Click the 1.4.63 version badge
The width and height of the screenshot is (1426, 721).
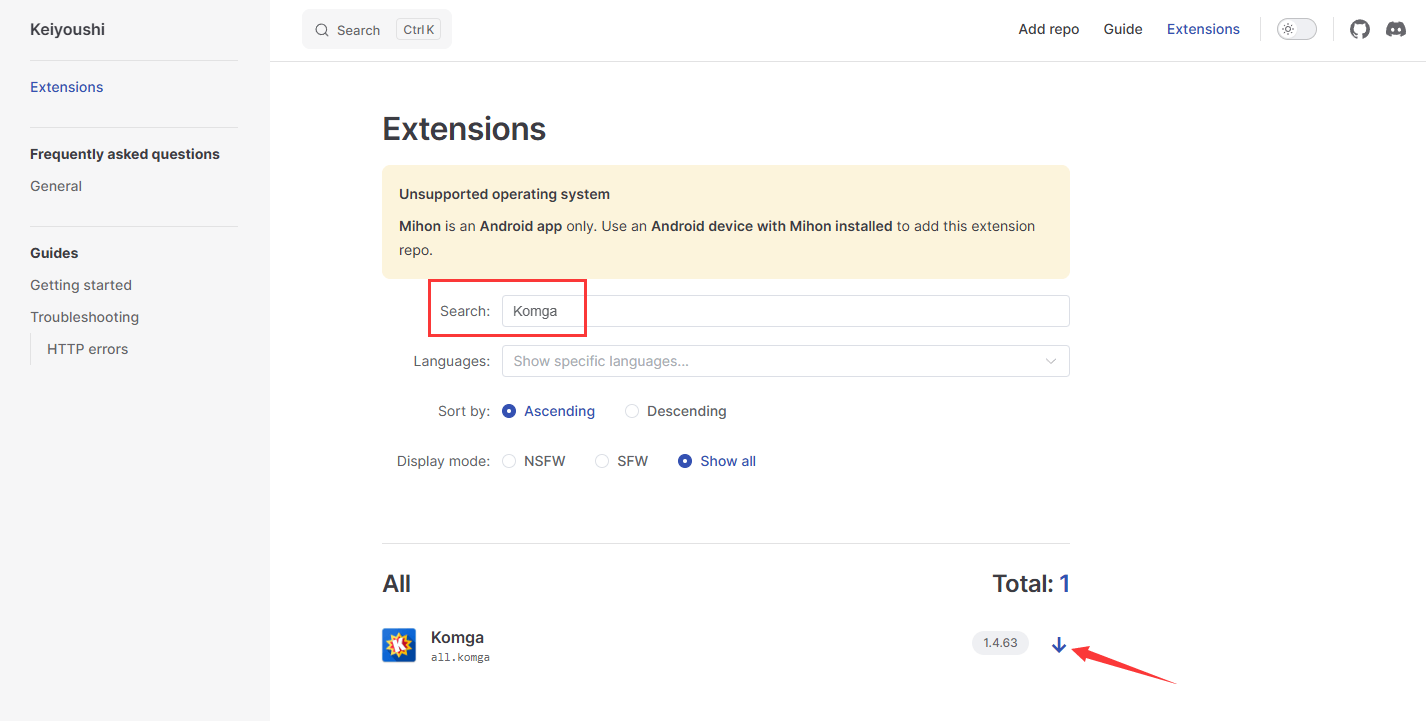[x=999, y=643]
